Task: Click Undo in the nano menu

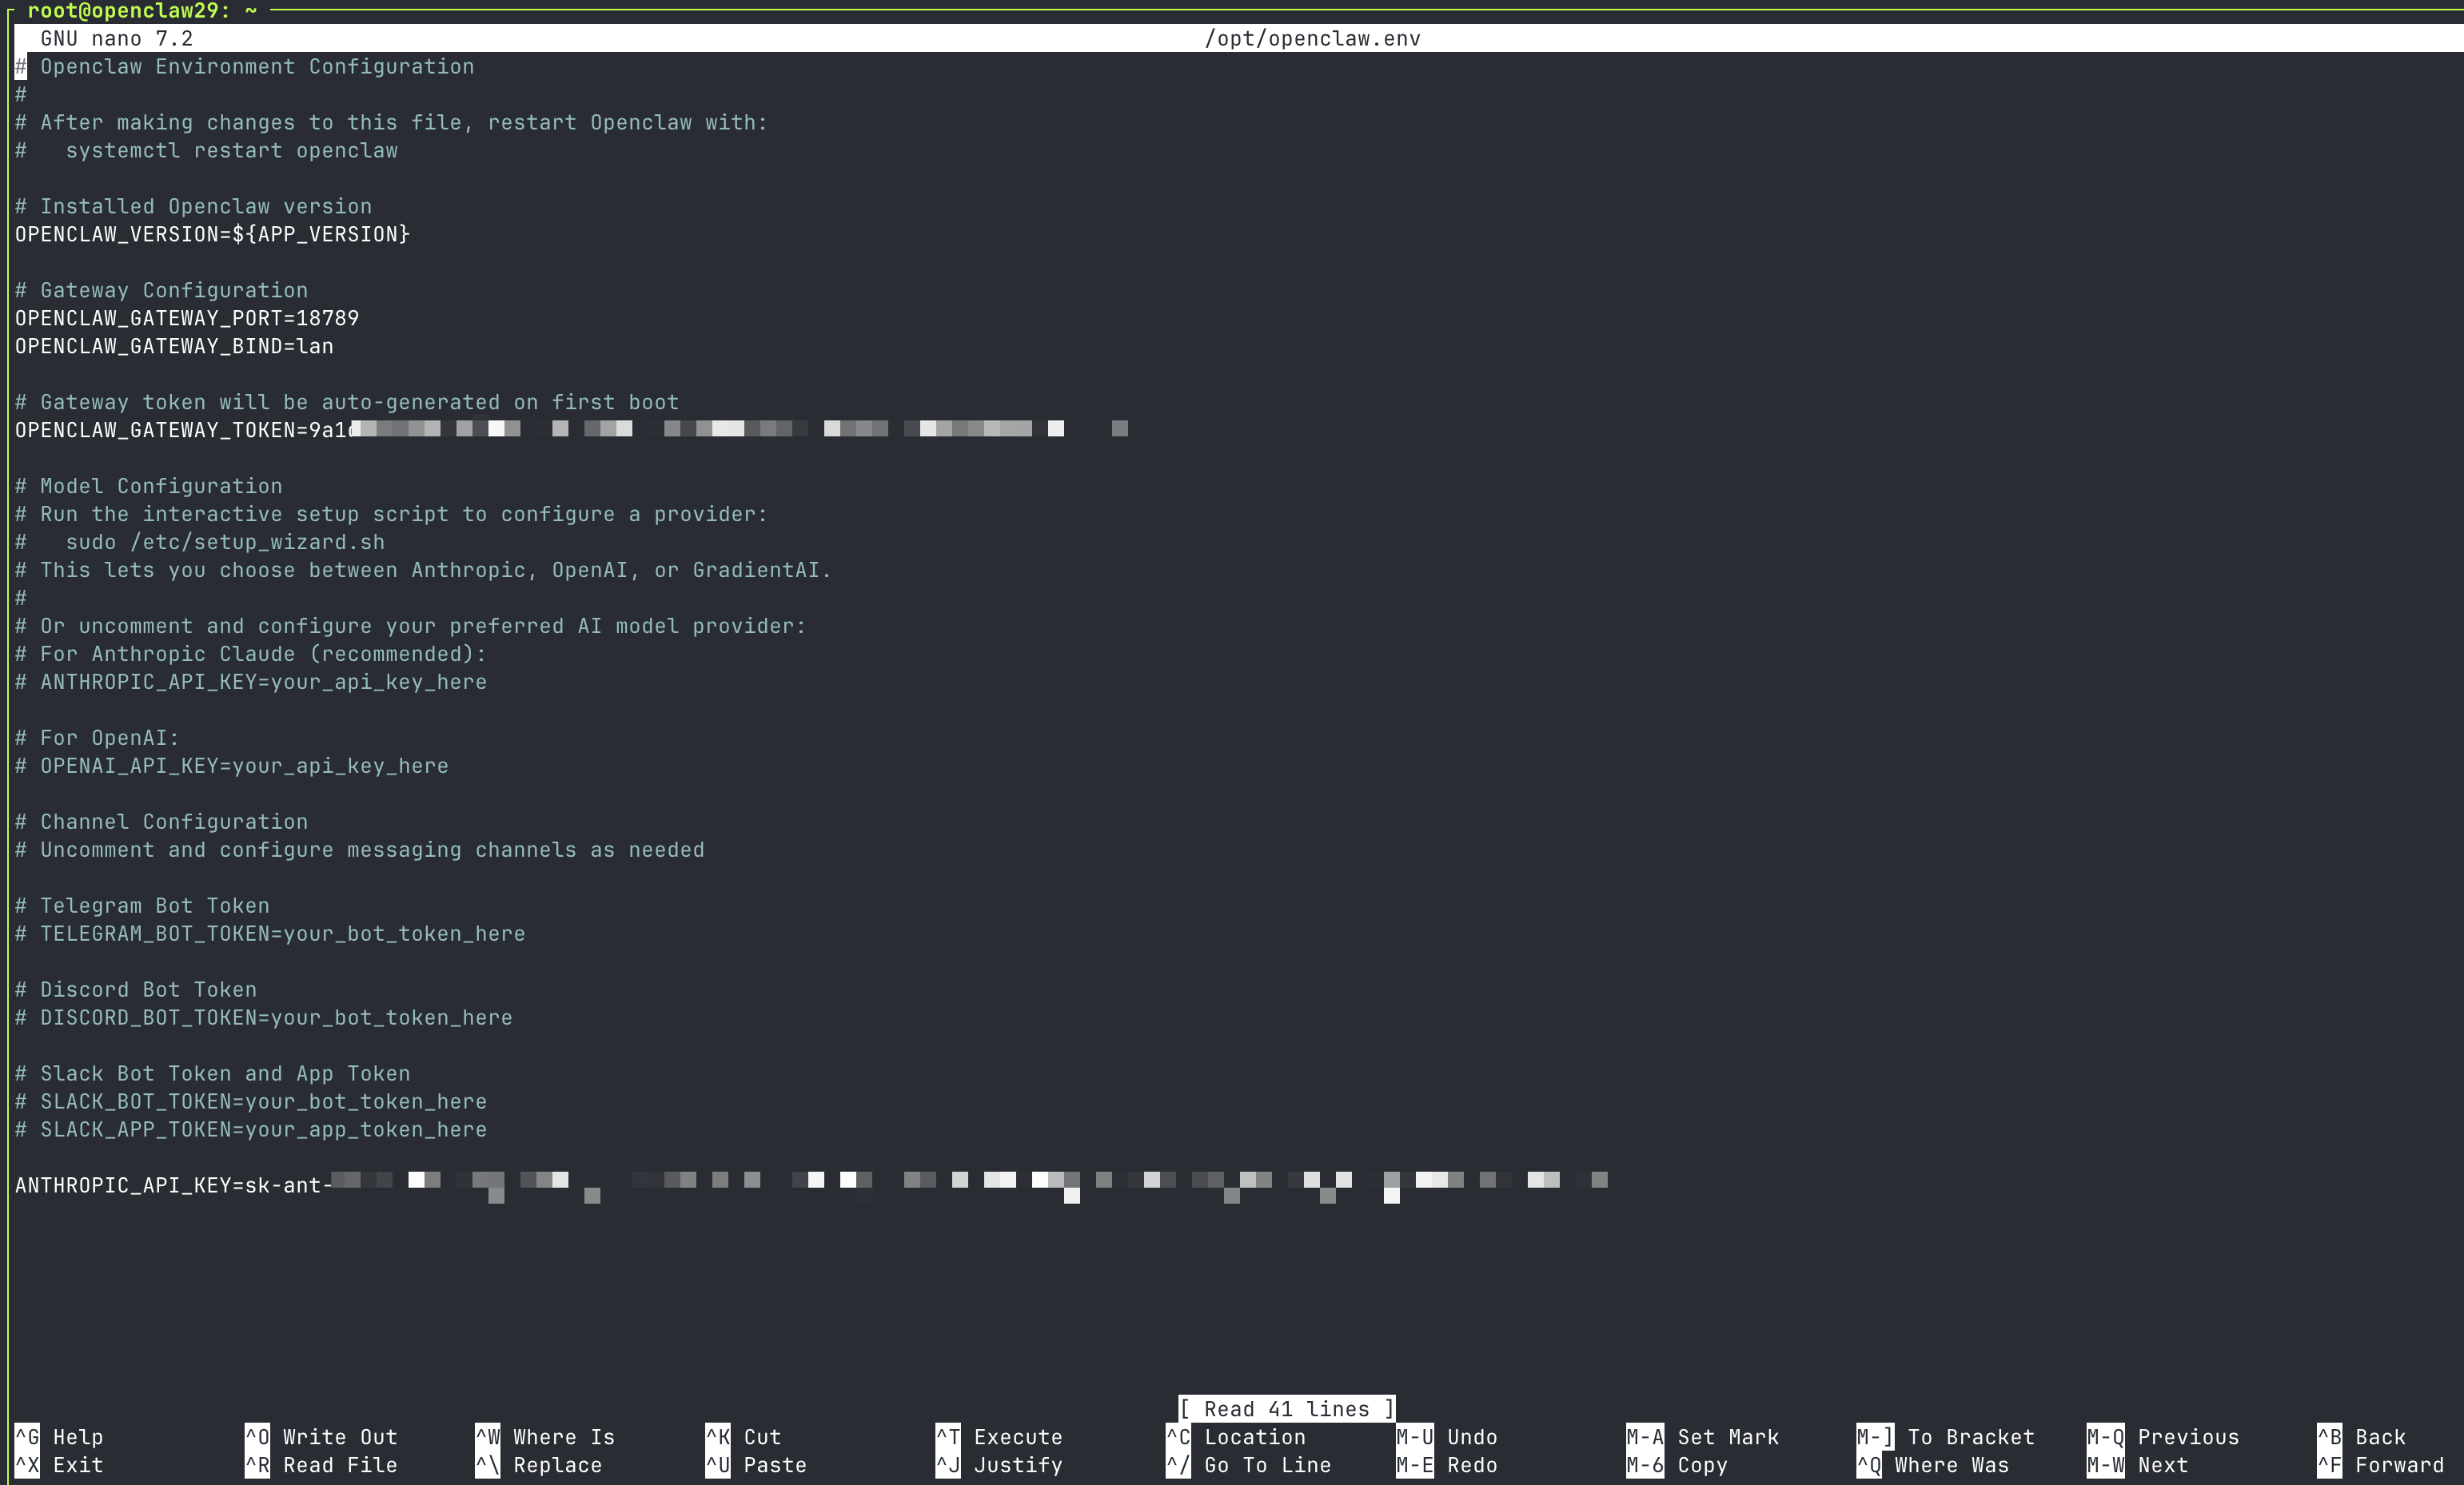Action: (1472, 1436)
